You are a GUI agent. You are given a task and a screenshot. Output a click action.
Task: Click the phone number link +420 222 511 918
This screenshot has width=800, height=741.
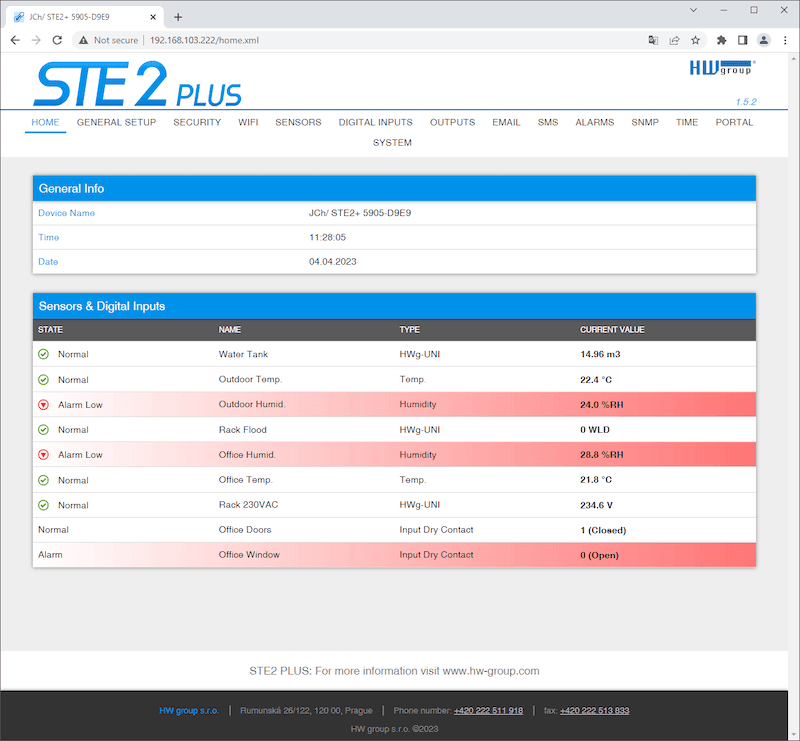tap(488, 710)
